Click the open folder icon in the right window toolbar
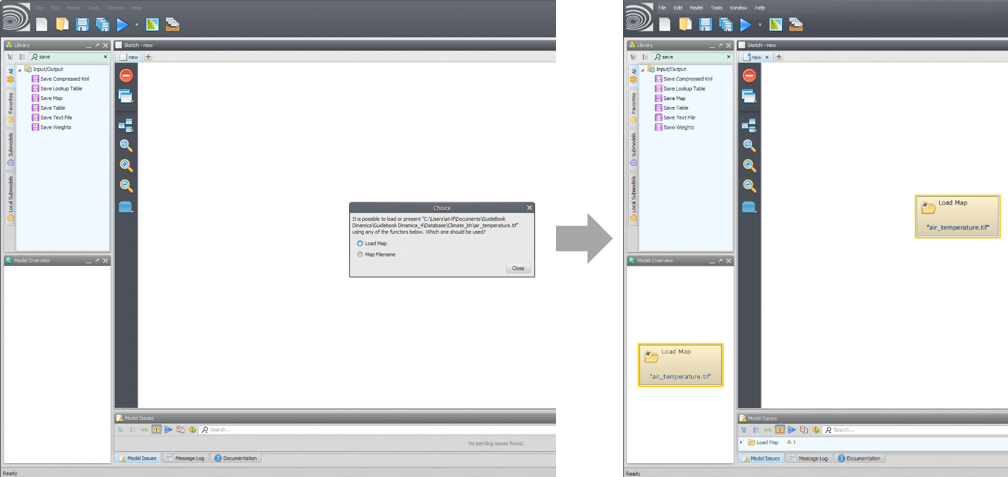1008x477 pixels. 685,24
